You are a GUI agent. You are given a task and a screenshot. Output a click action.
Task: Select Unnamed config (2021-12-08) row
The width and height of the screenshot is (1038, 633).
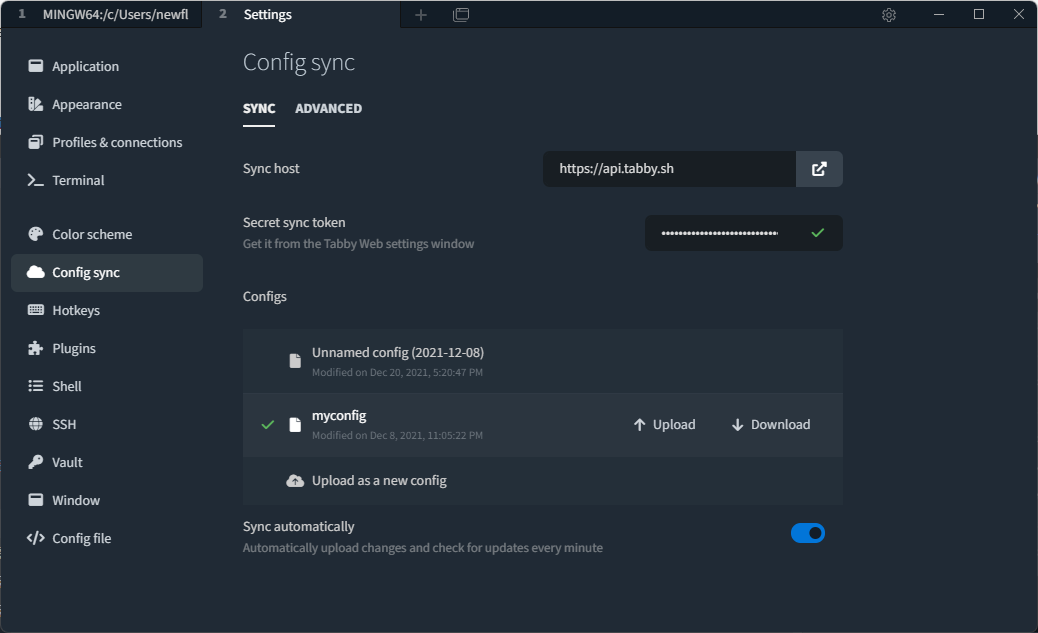click(x=543, y=362)
